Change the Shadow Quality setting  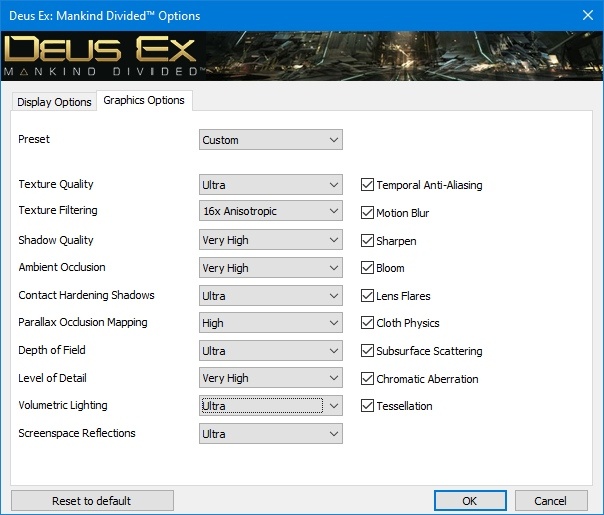click(271, 240)
